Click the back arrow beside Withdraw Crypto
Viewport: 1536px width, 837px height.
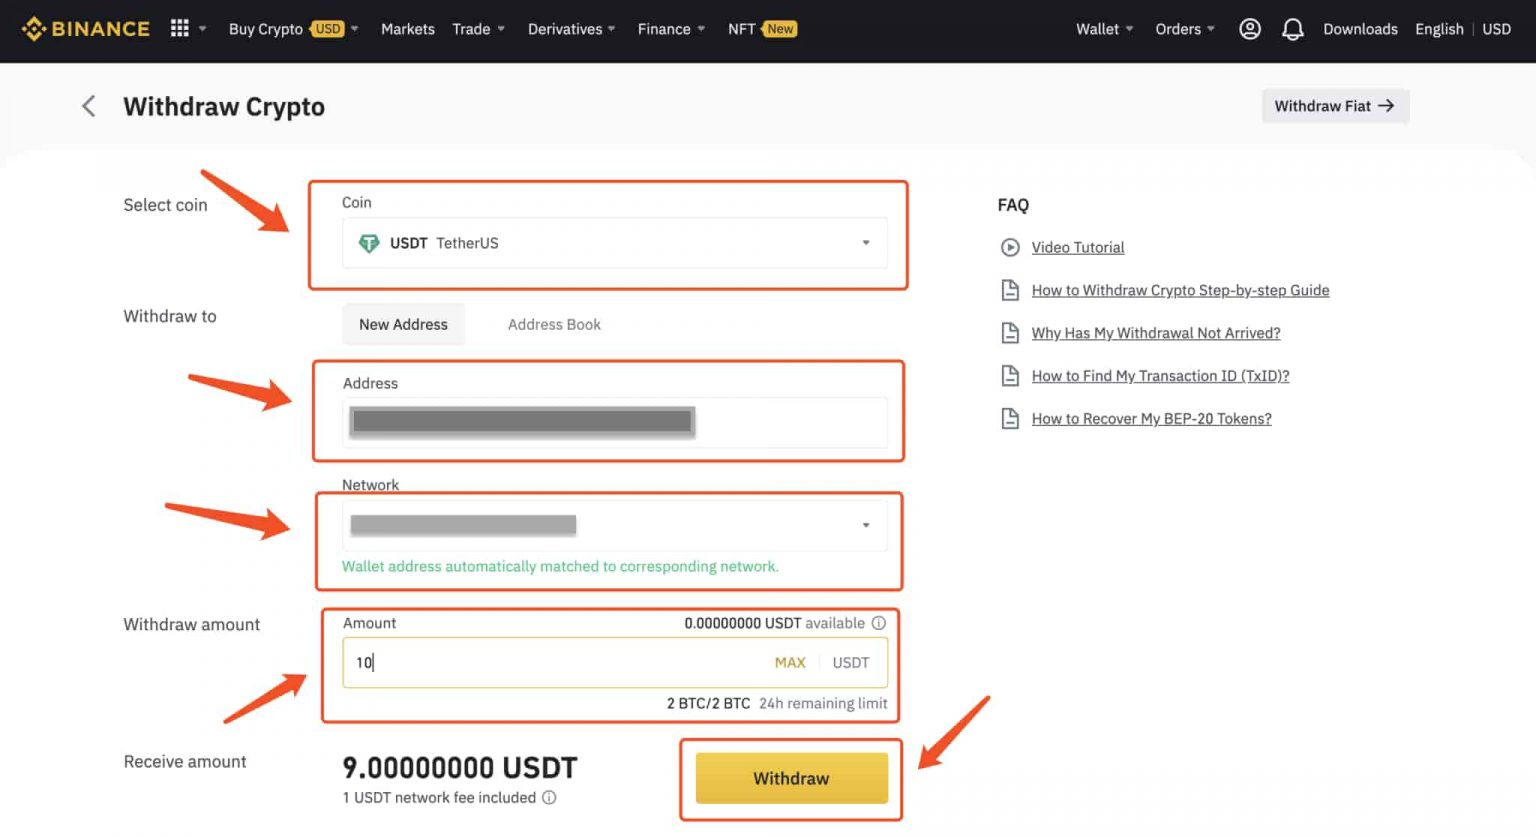click(88, 106)
